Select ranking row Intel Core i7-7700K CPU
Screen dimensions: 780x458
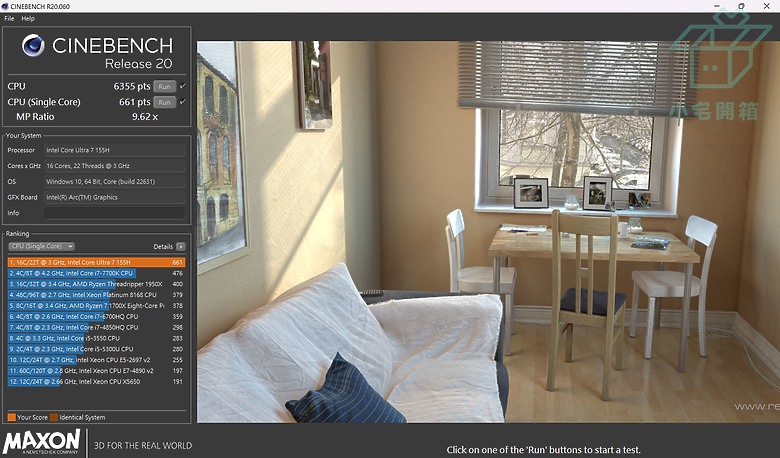pyautogui.click(x=97, y=273)
